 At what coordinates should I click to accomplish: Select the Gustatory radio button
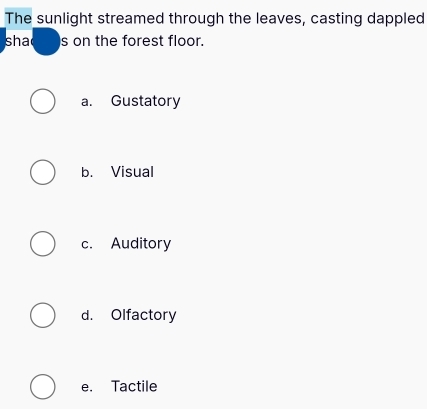point(43,101)
